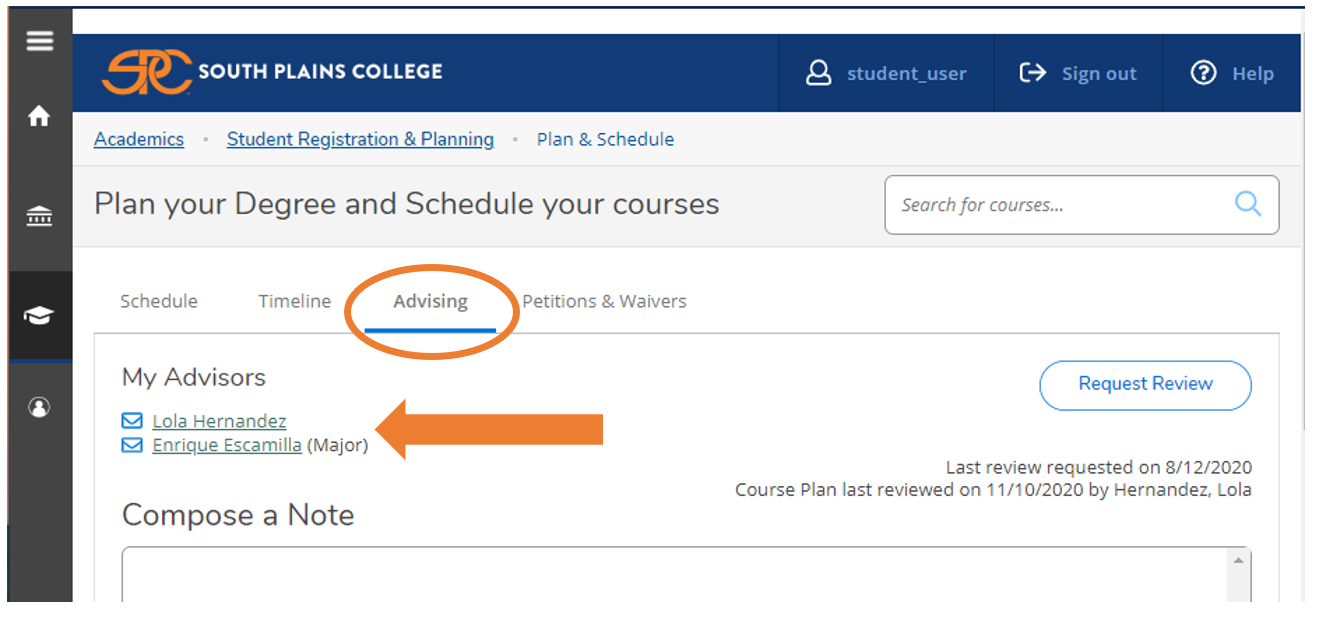Click the email envelope icon beside Lola Hernandez
This screenshot has width=1318, height=631.
pyautogui.click(x=132, y=421)
